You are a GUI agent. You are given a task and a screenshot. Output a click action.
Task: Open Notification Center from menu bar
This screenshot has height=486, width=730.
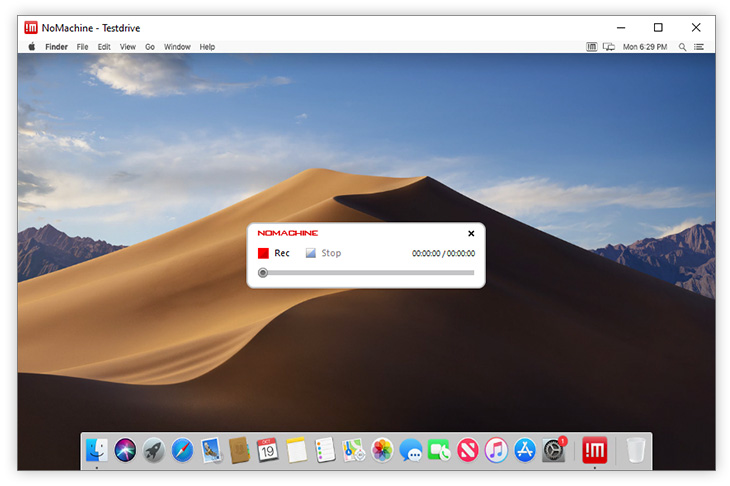tap(699, 47)
